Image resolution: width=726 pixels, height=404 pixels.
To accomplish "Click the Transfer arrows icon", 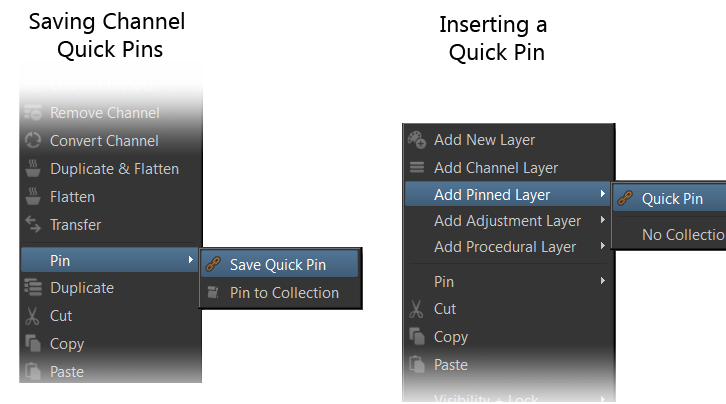I will point(32,225).
